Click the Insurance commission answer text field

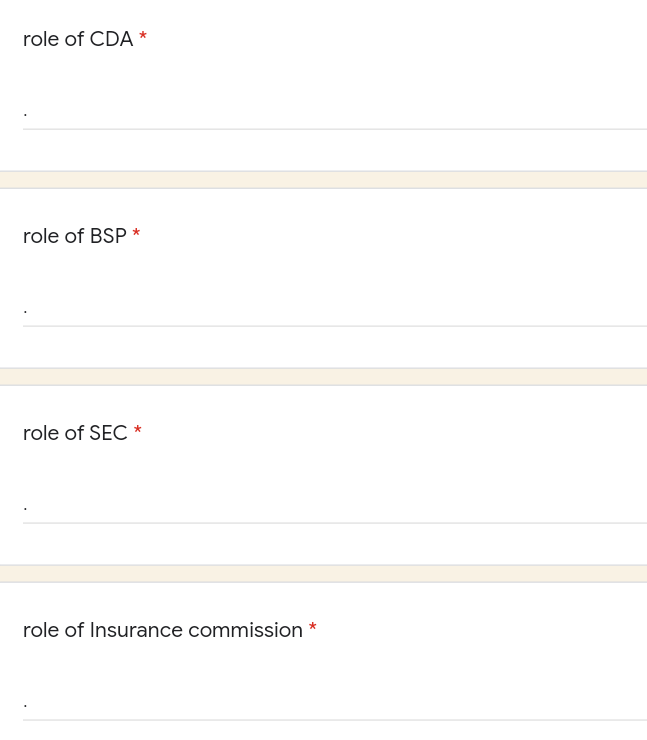(x=335, y=705)
